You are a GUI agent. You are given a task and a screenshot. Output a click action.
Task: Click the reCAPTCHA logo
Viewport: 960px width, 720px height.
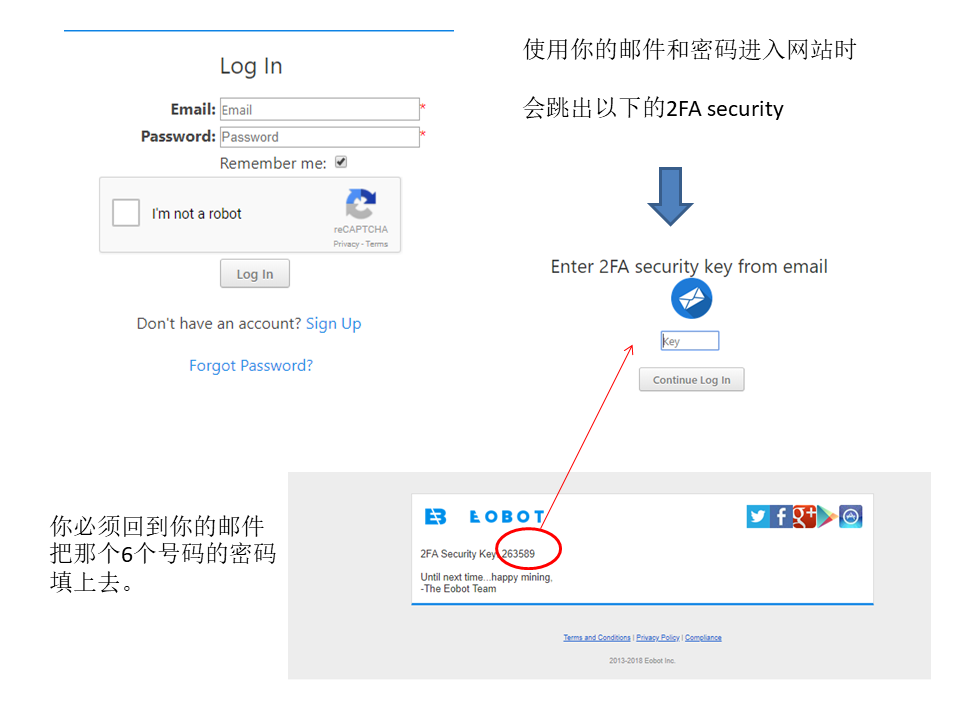tap(361, 204)
